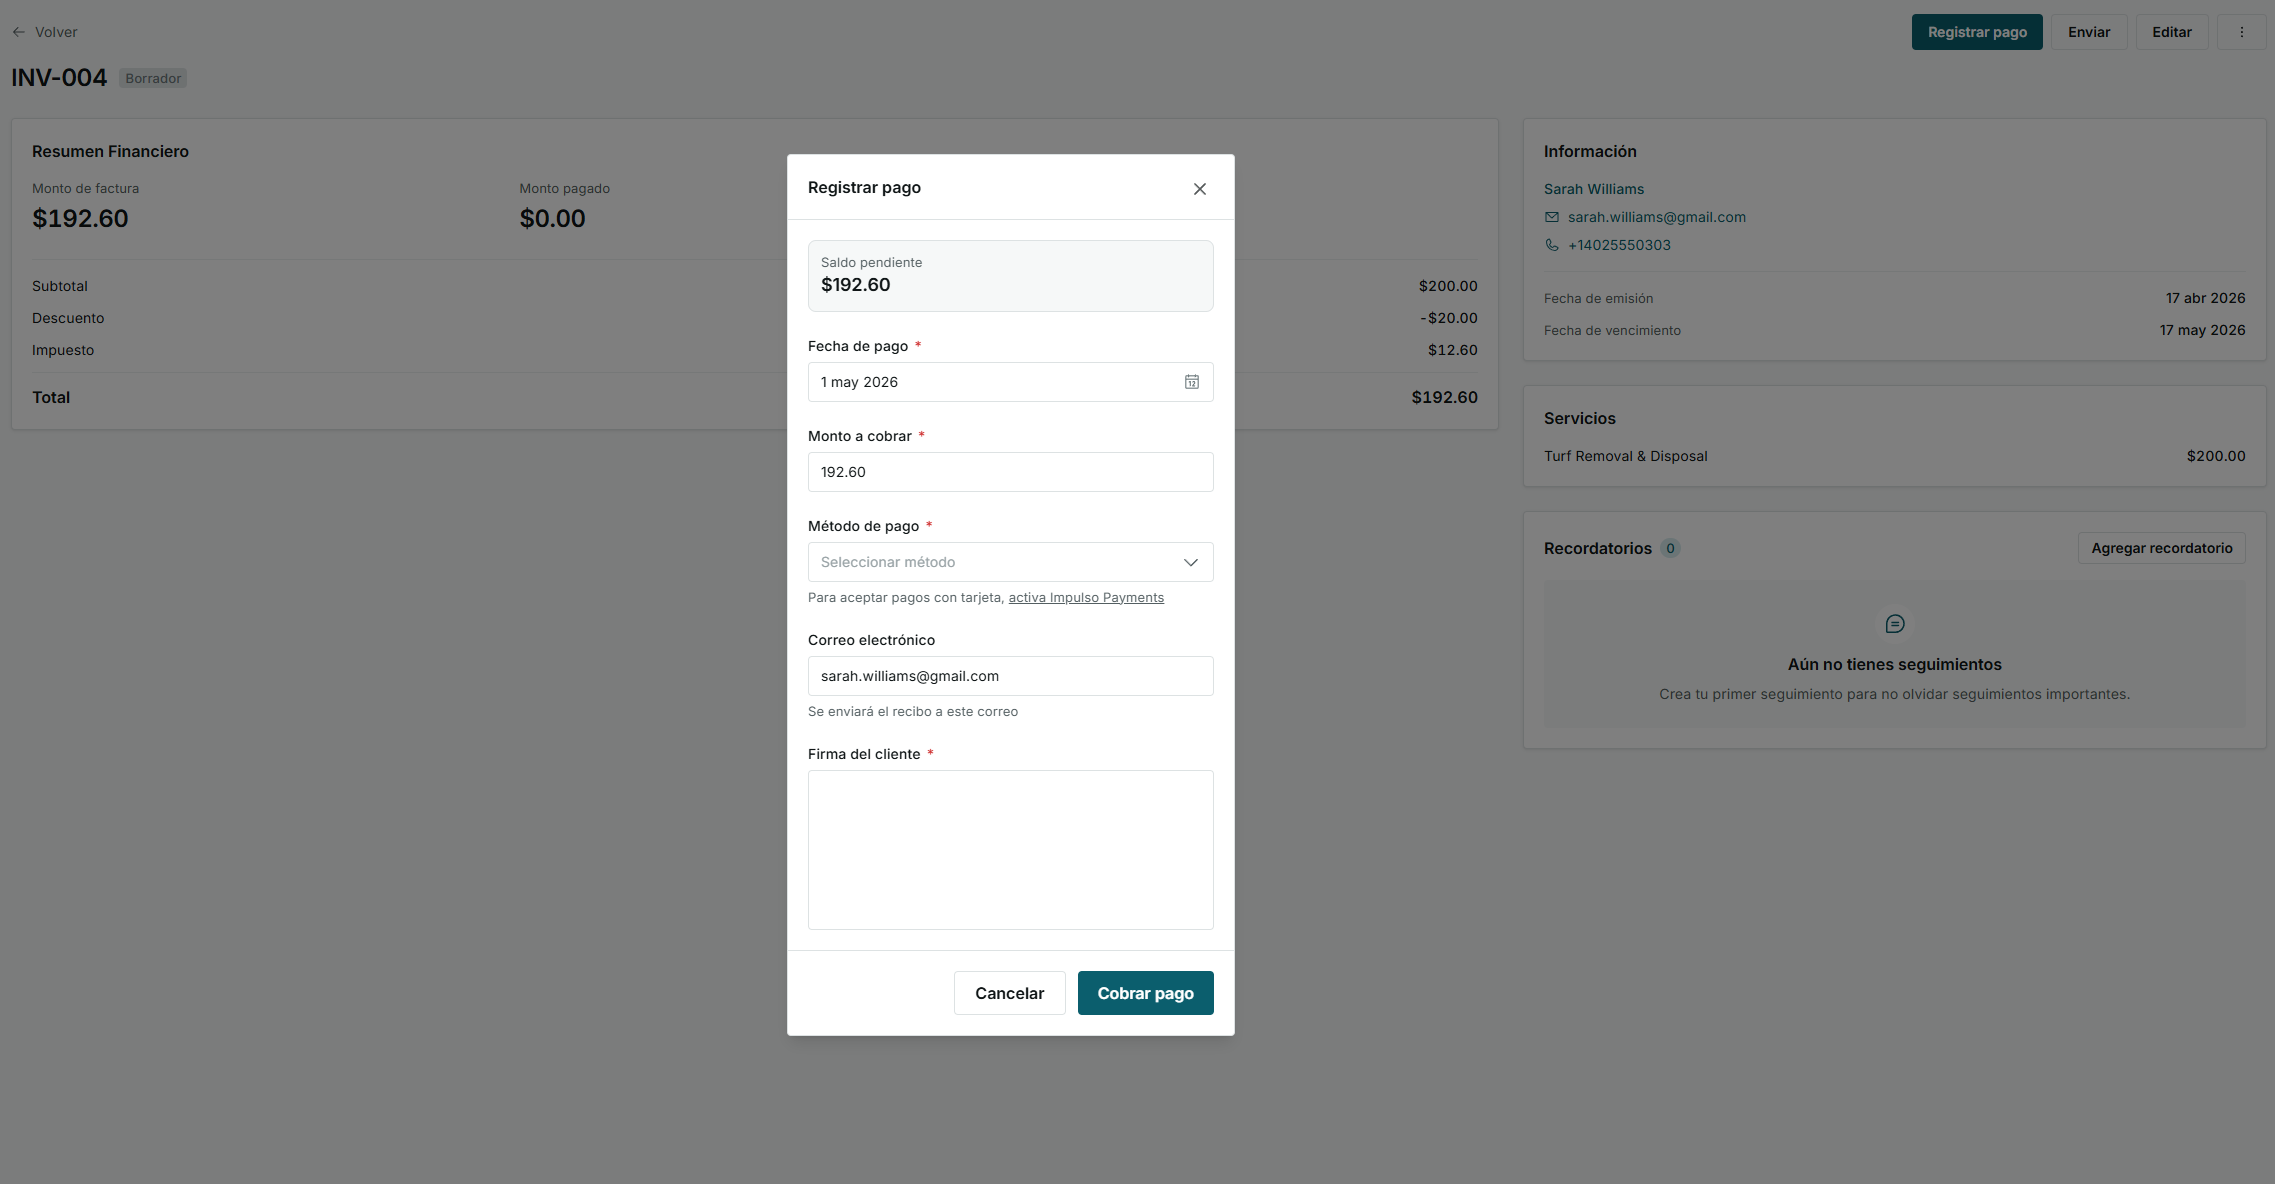Close the Registrar pago dialog with X
The height and width of the screenshot is (1184, 2275).
[x=1199, y=189]
